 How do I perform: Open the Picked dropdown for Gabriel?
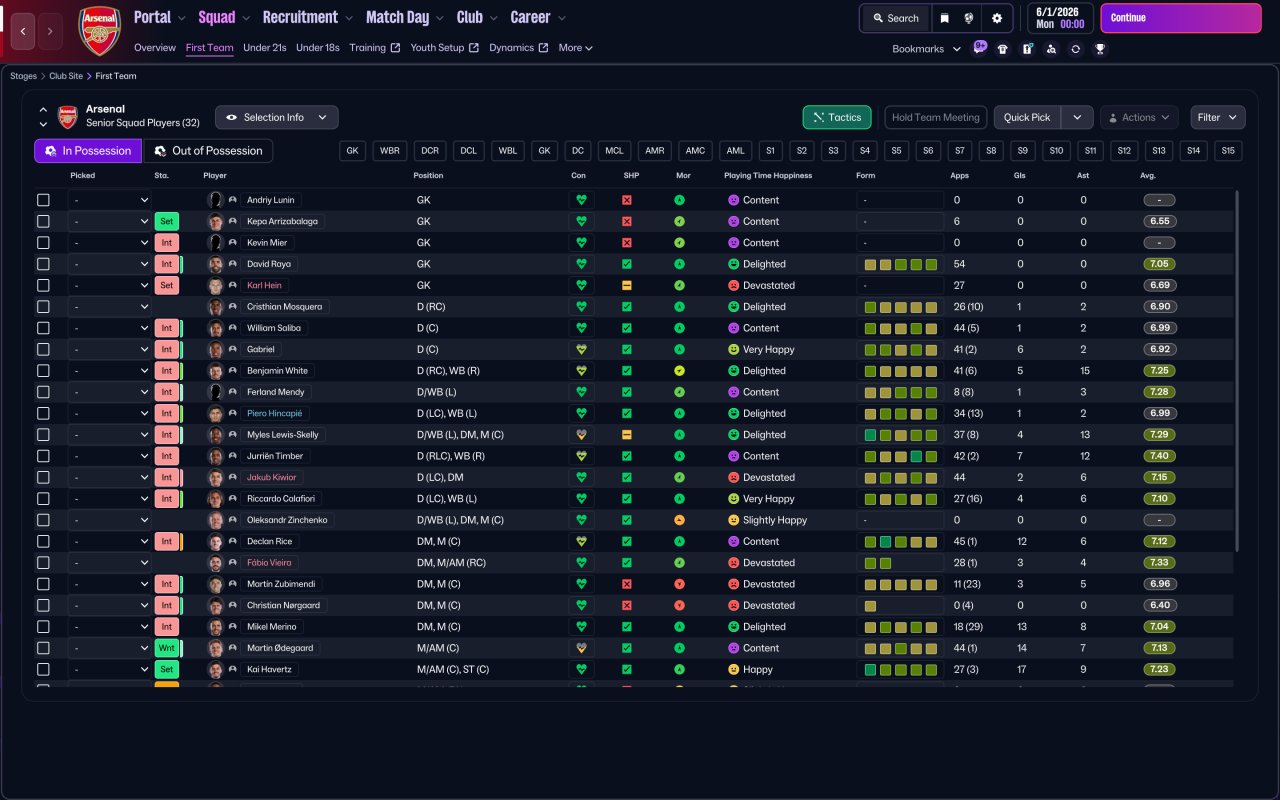(x=110, y=350)
